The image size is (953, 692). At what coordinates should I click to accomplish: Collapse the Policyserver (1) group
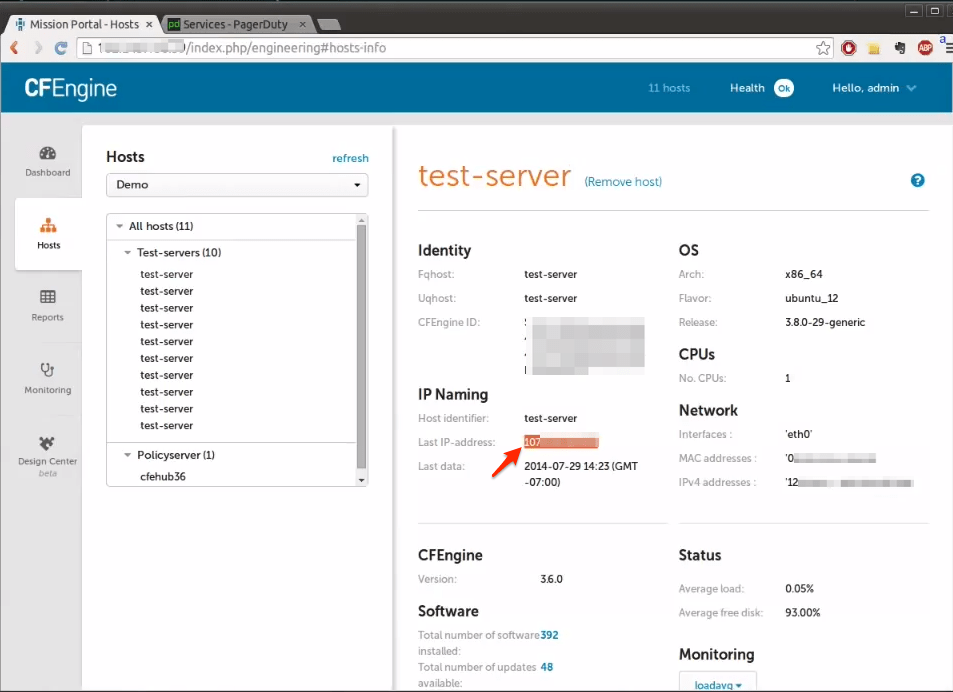(x=128, y=455)
